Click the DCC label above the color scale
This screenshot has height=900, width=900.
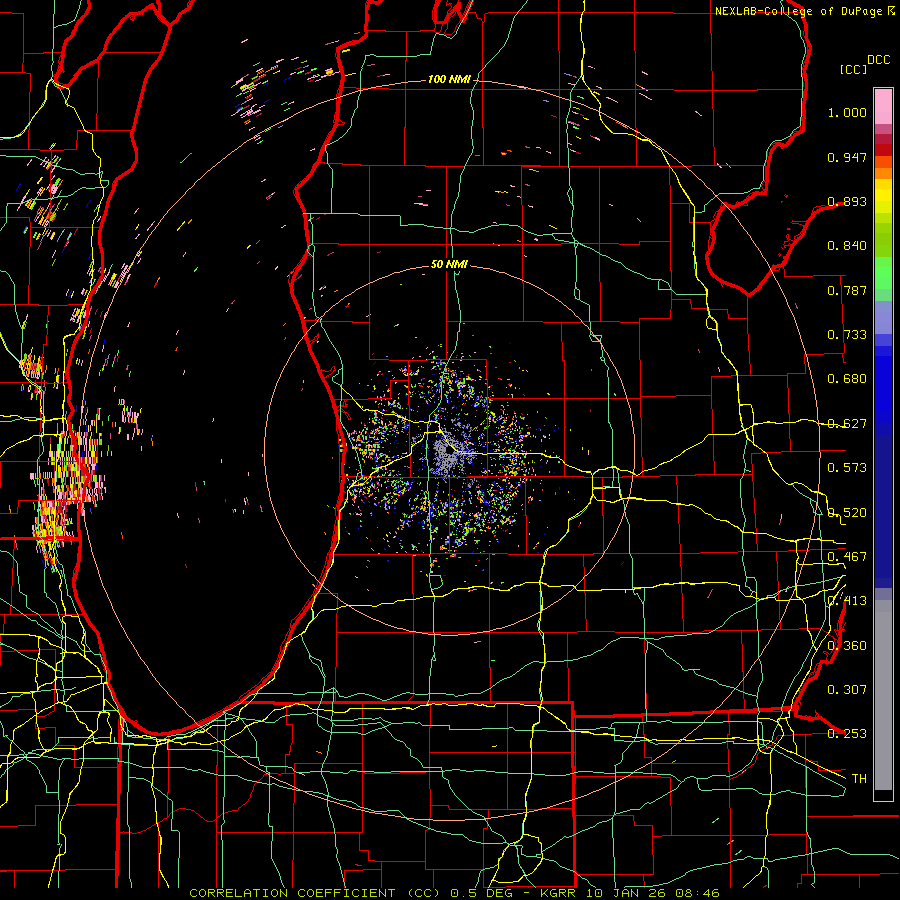[879, 60]
